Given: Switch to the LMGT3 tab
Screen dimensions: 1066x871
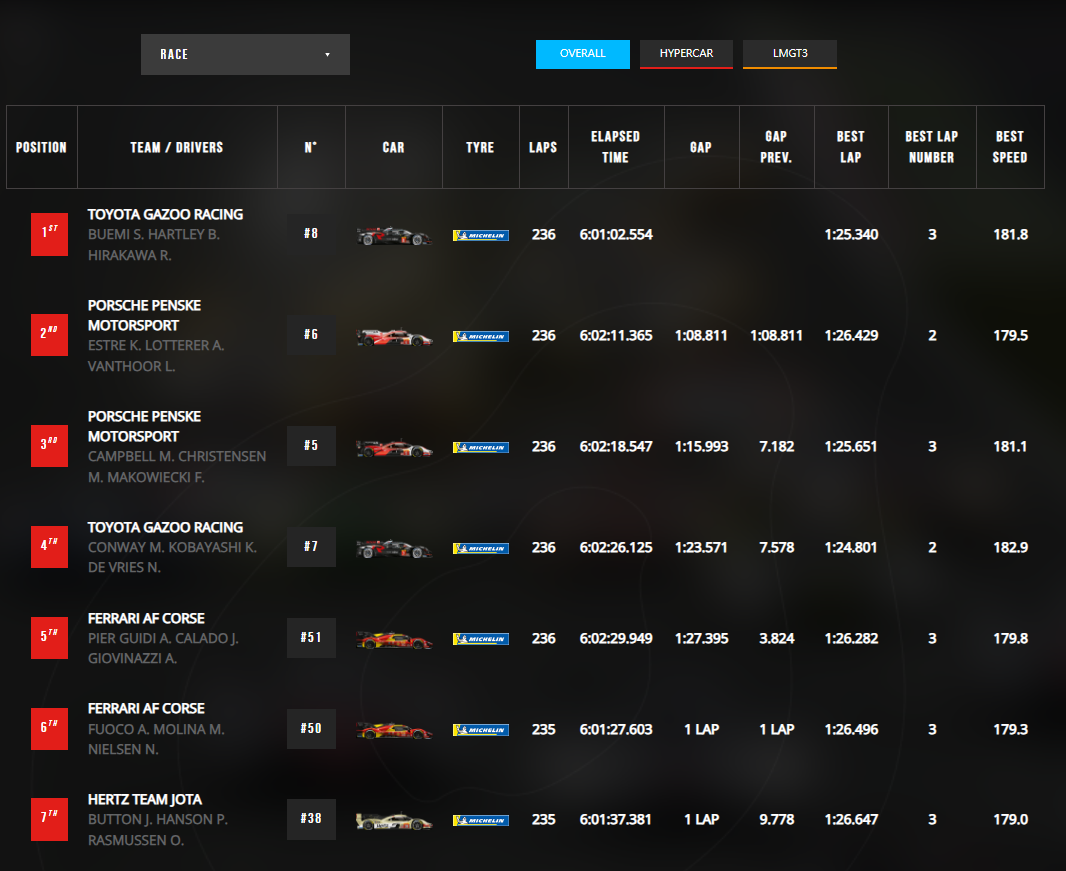Looking at the screenshot, I should point(790,54).
